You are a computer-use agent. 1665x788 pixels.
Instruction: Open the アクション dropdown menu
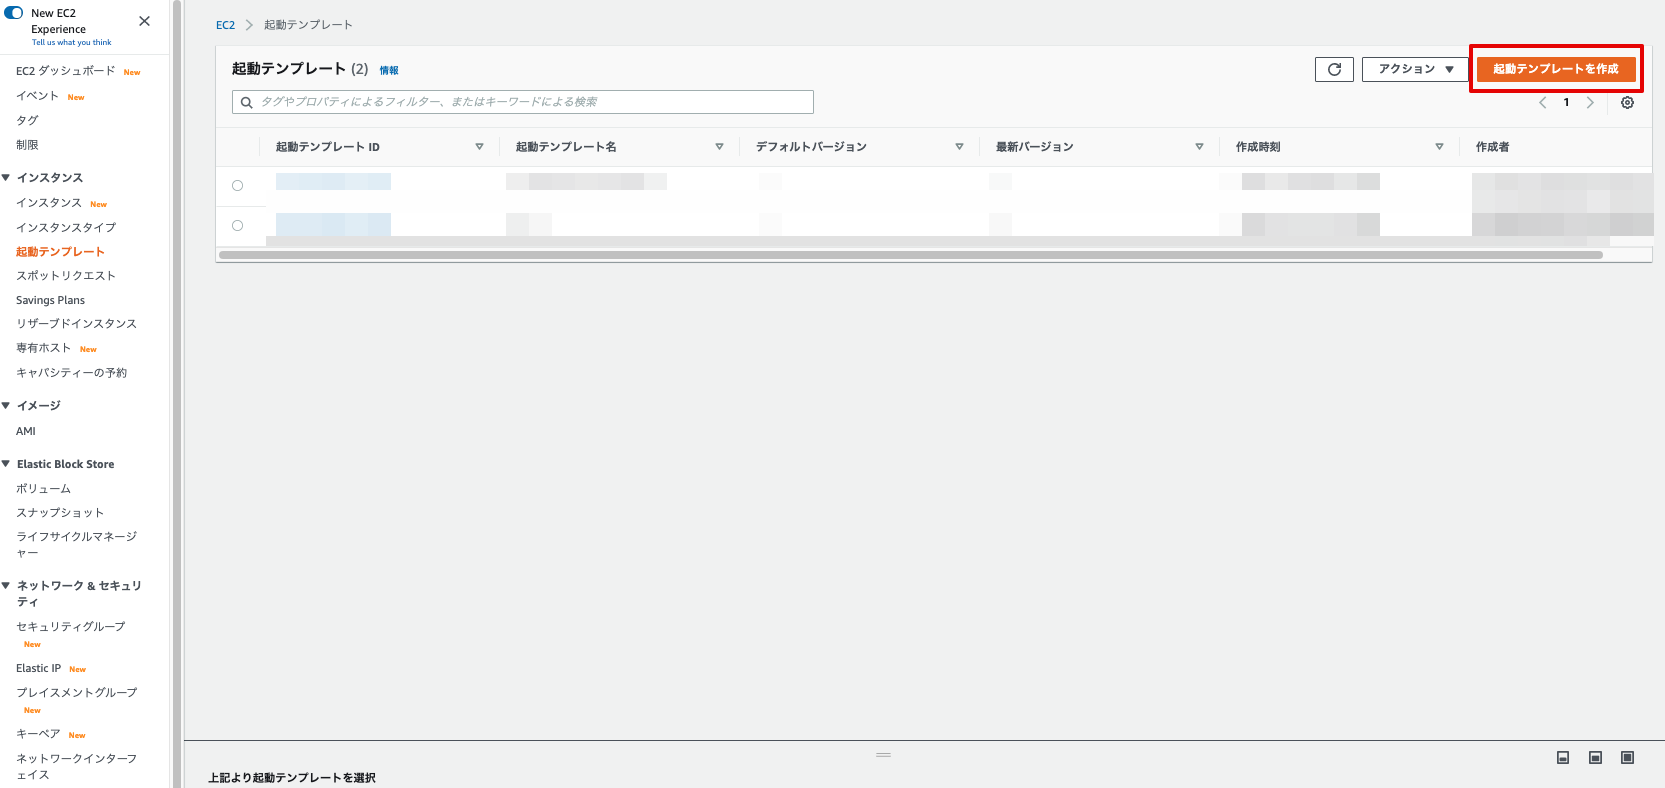click(x=1414, y=69)
